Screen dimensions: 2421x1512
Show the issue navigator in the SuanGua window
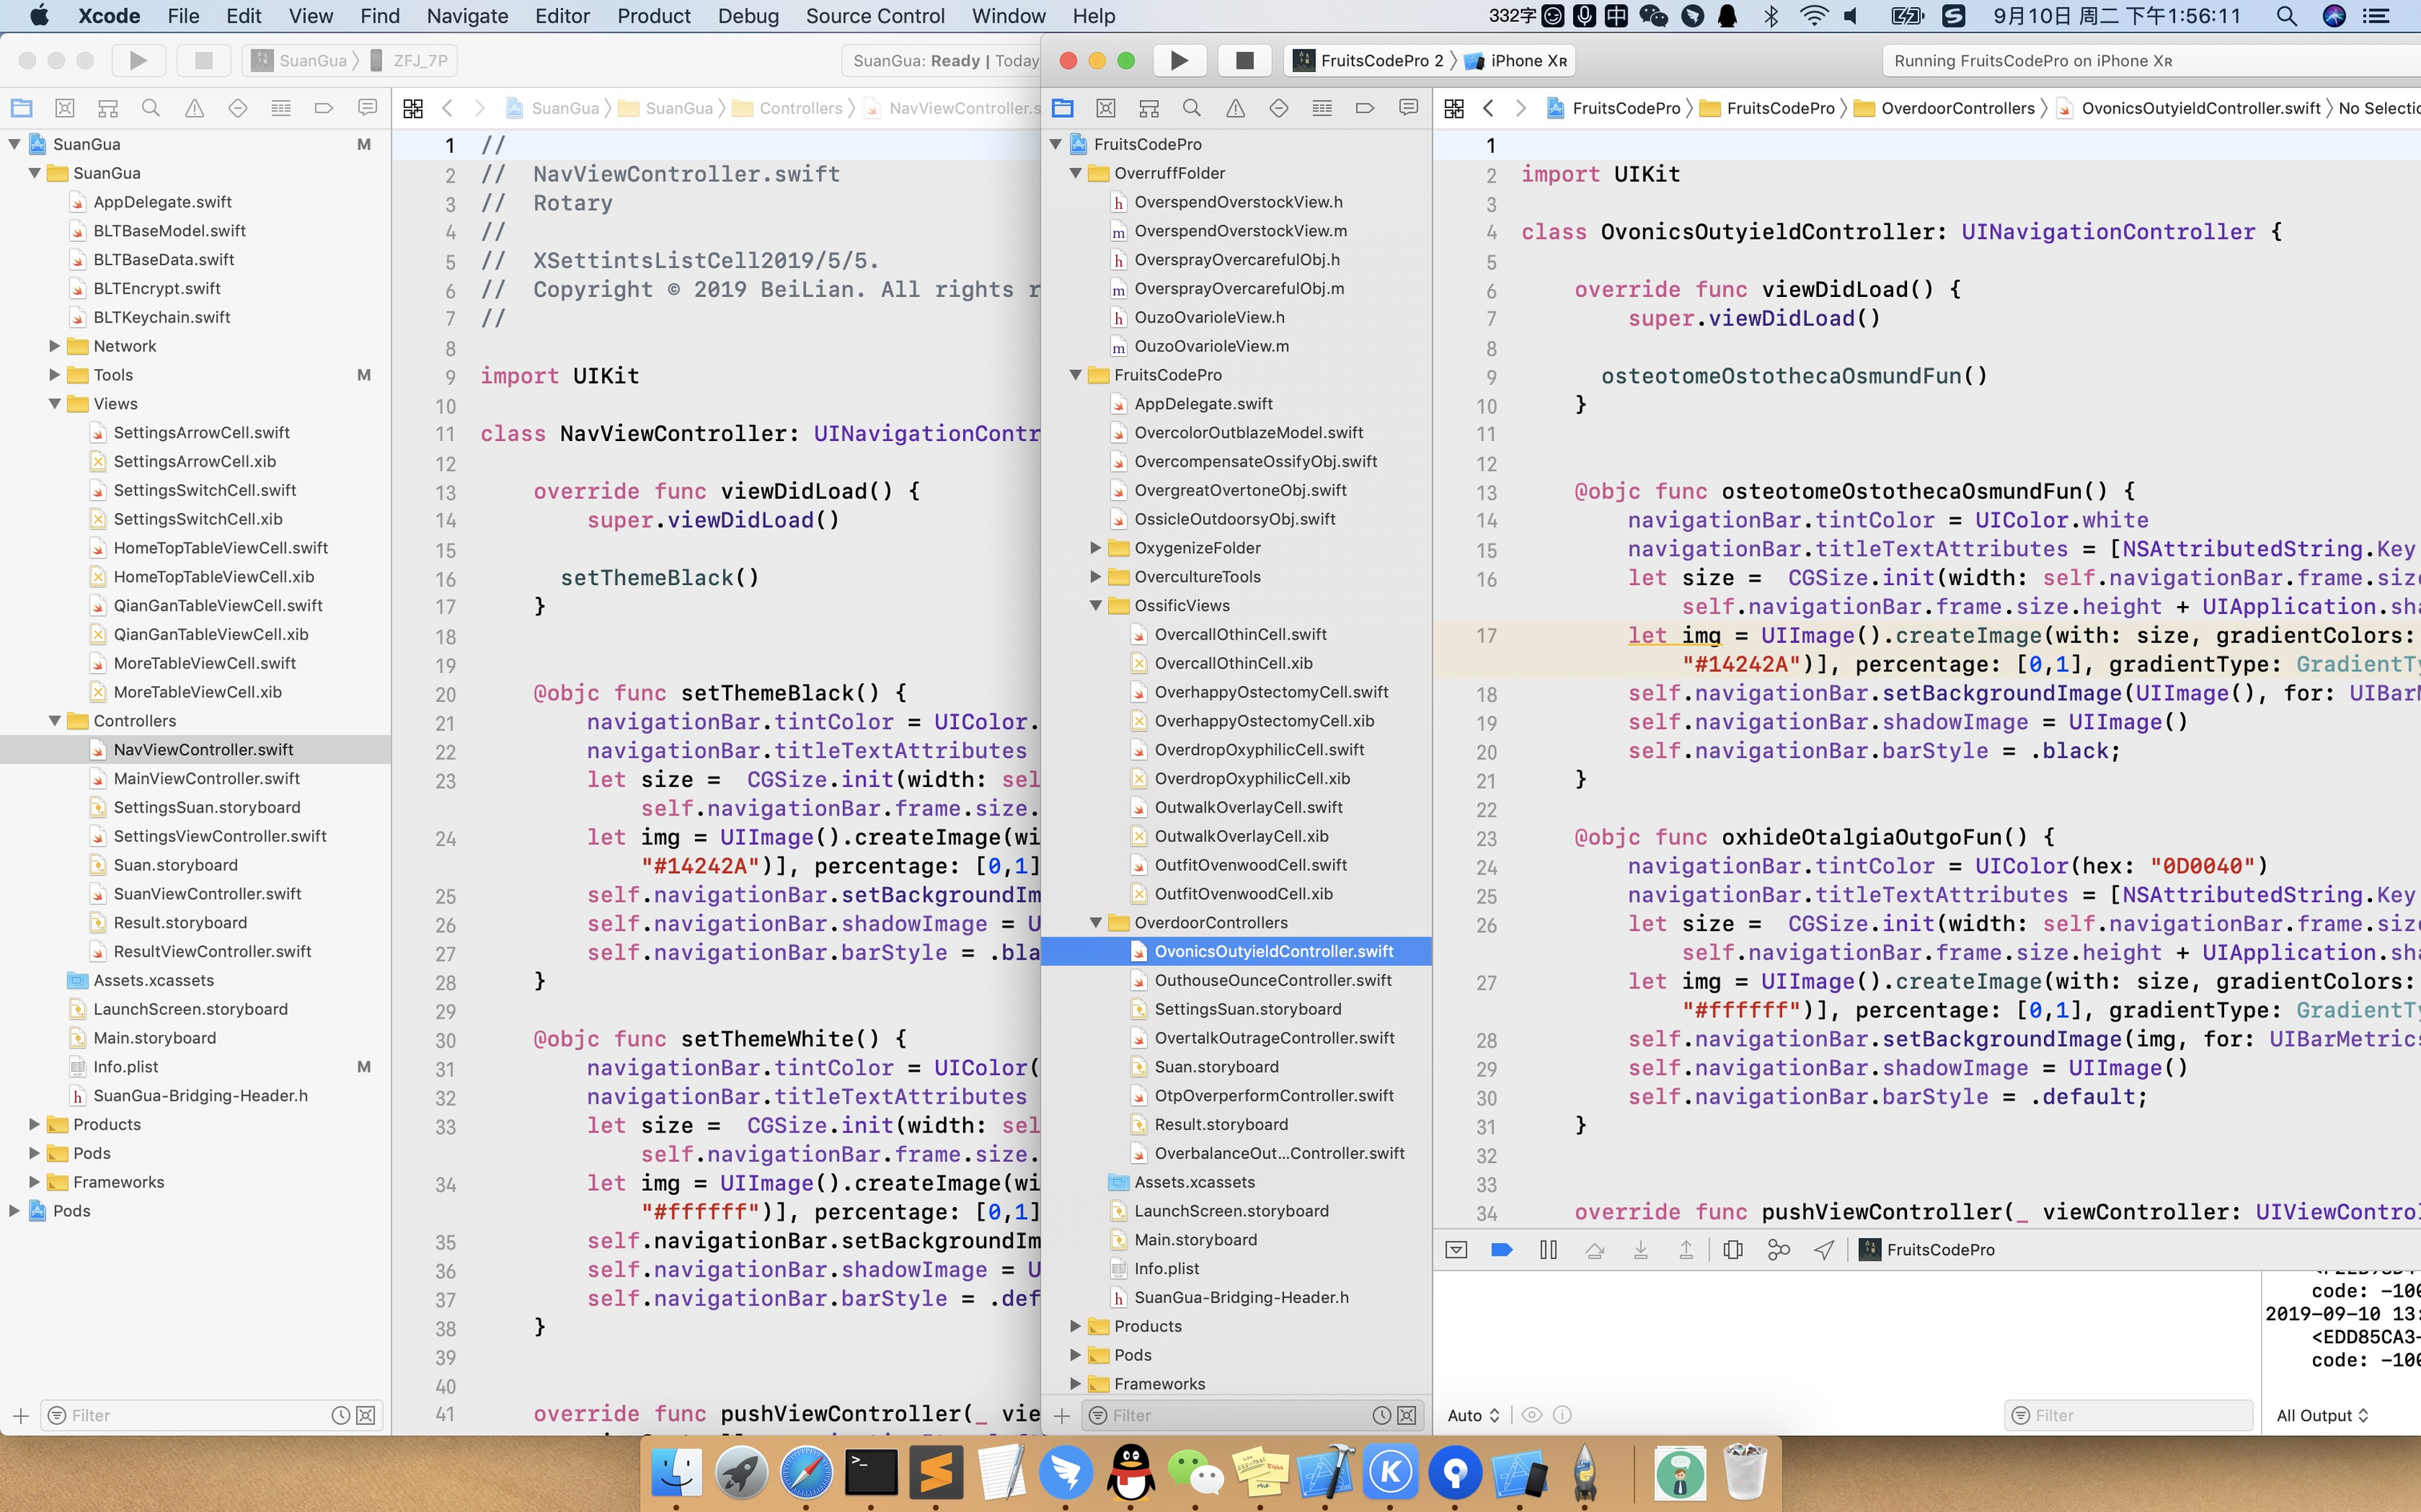194,108
